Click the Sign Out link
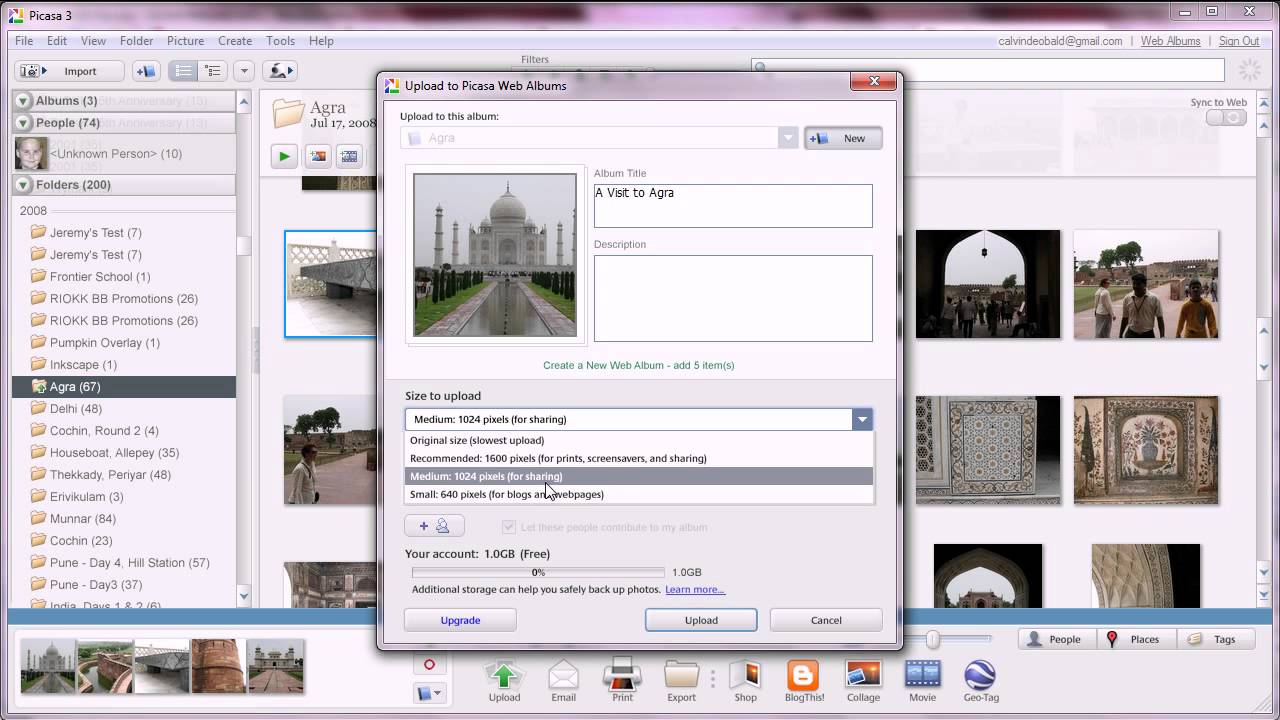The image size is (1280, 720). click(1239, 41)
